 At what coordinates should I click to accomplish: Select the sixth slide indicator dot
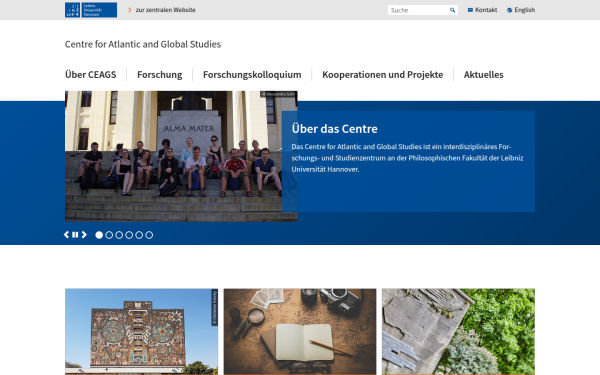tap(149, 235)
